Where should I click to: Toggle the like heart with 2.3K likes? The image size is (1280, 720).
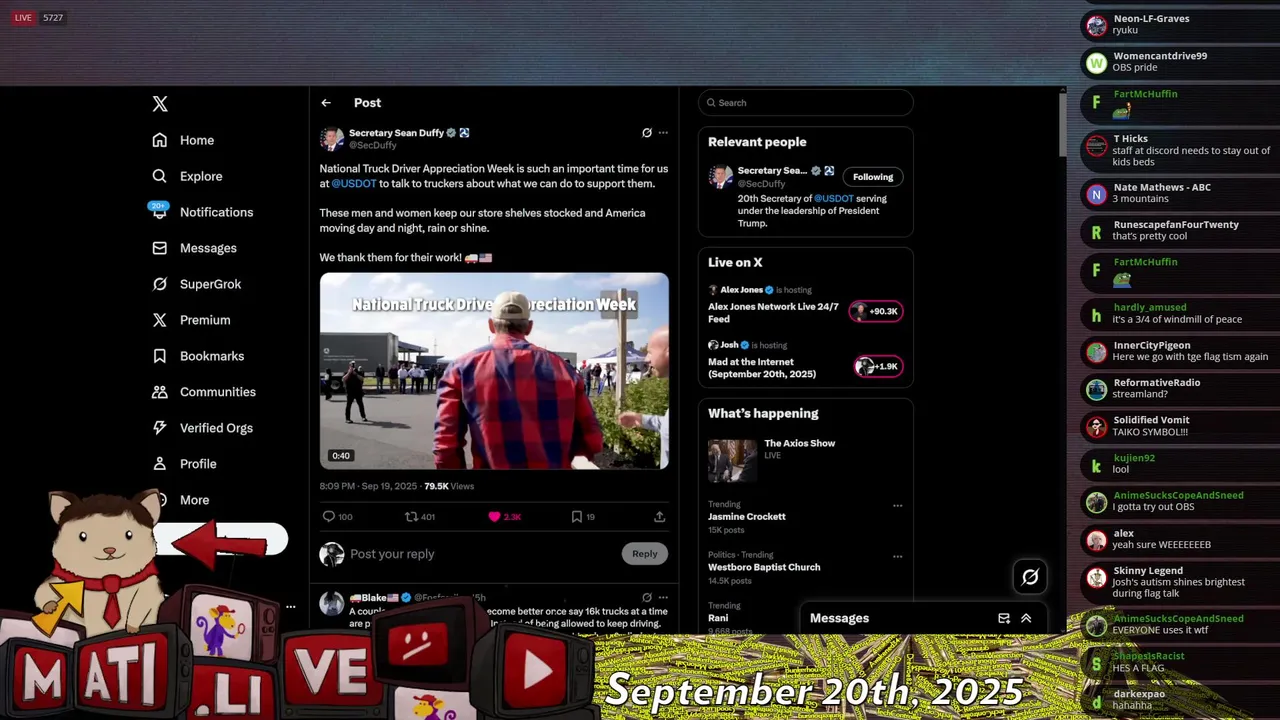(494, 517)
